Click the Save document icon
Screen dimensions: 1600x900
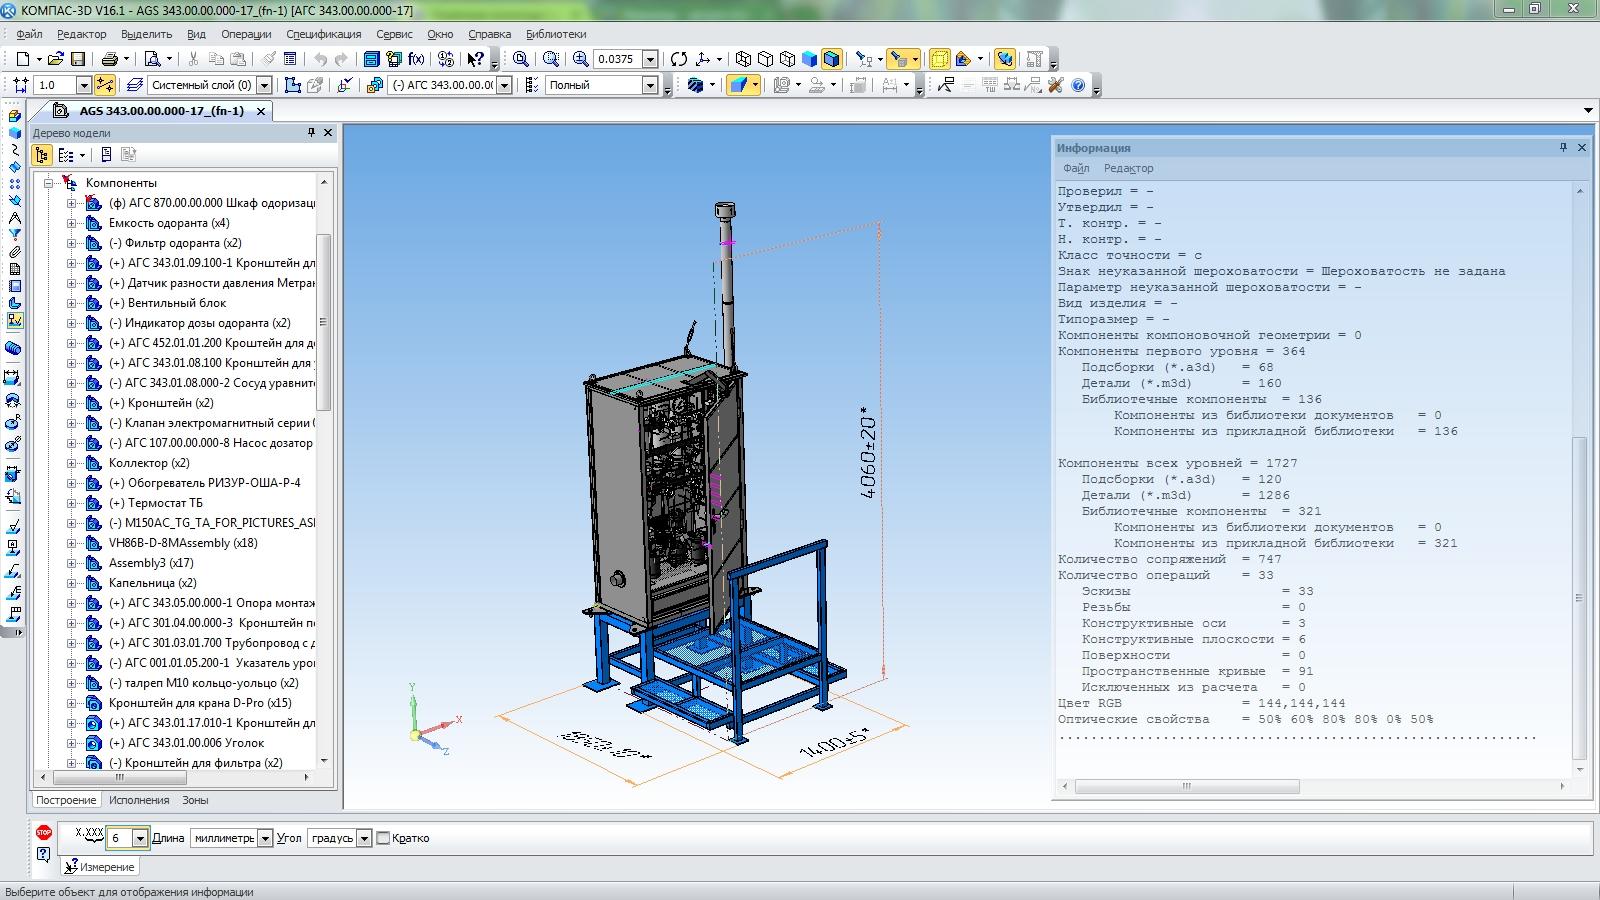click(78, 59)
